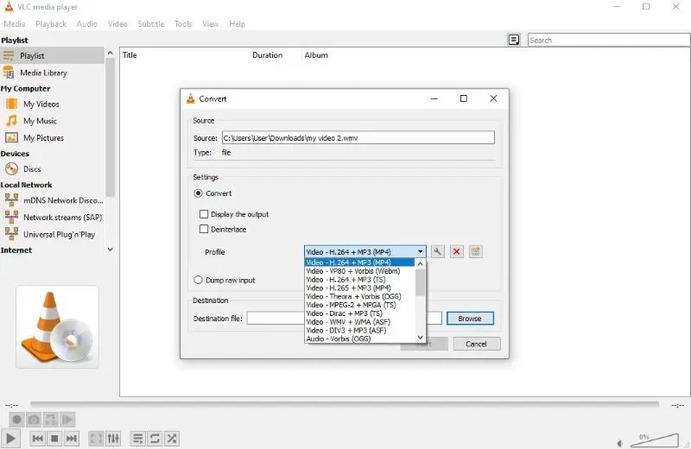The image size is (691, 449).
Task: Choose Video - H.264 + MP3 (MP4) highlighted option
Action: click(359, 263)
